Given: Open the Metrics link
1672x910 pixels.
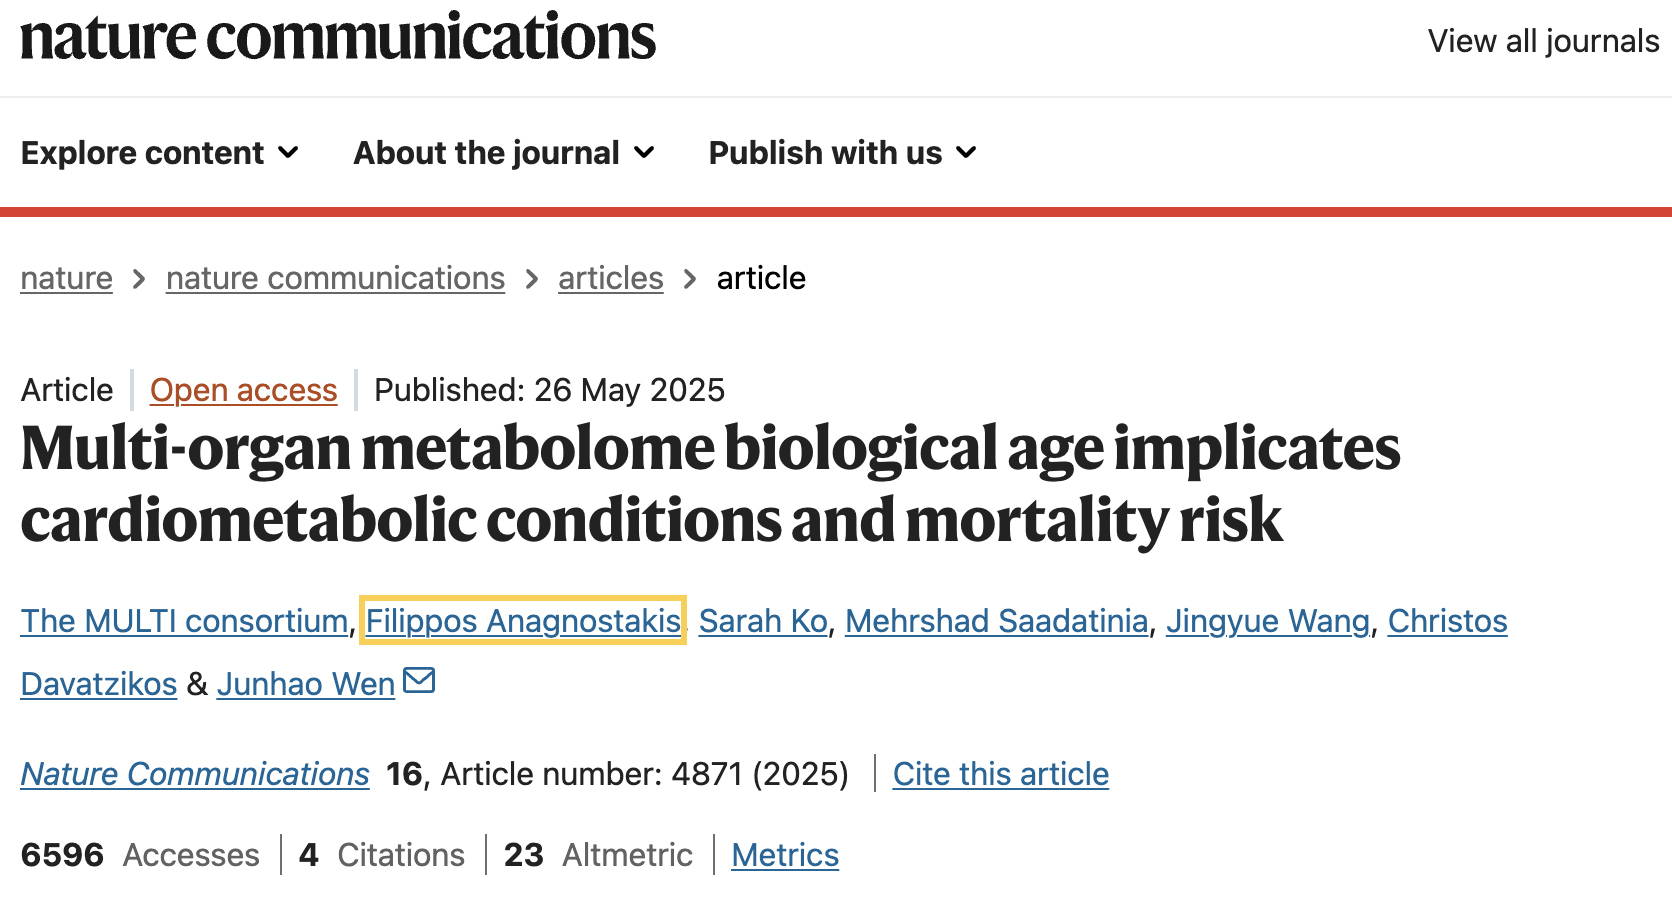Looking at the screenshot, I should pyautogui.click(x=785, y=855).
